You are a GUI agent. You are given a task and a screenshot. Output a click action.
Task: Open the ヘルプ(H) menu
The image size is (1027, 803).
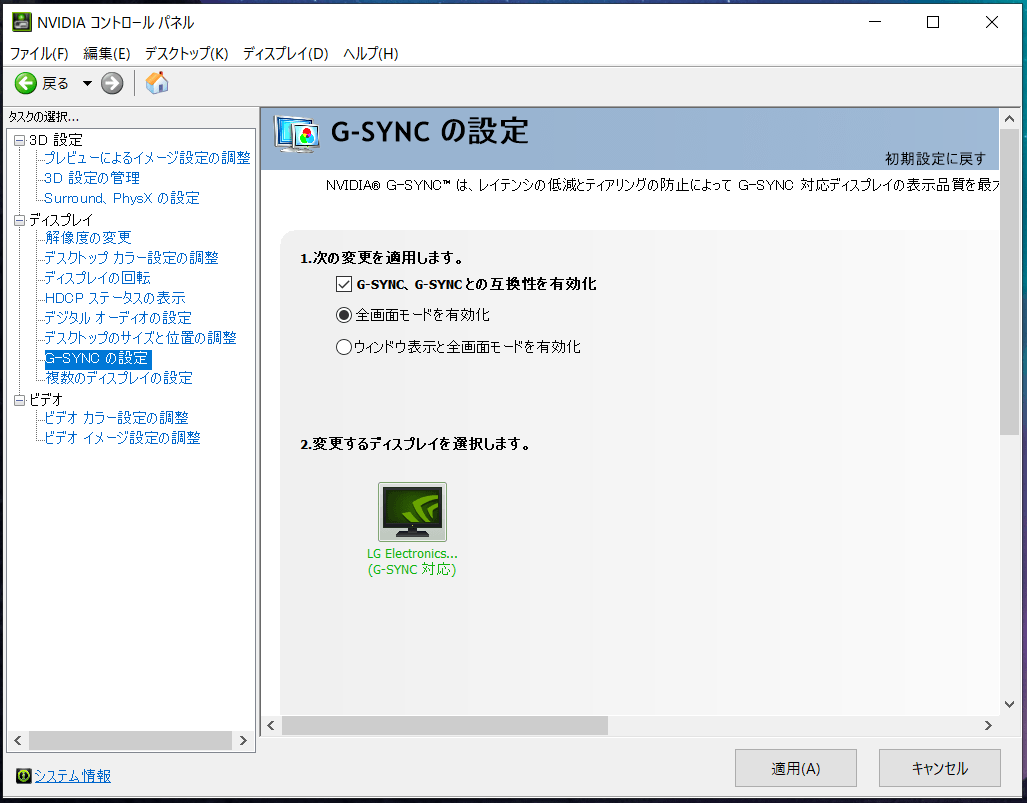[x=371, y=54]
